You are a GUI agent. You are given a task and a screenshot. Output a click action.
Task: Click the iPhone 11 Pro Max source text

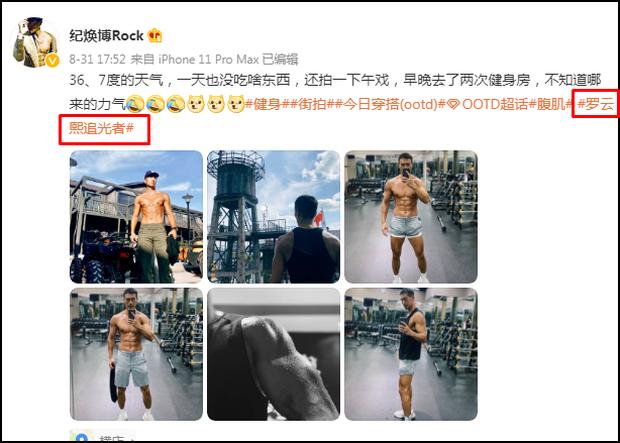pyautogui.click(x=206, y=59)
